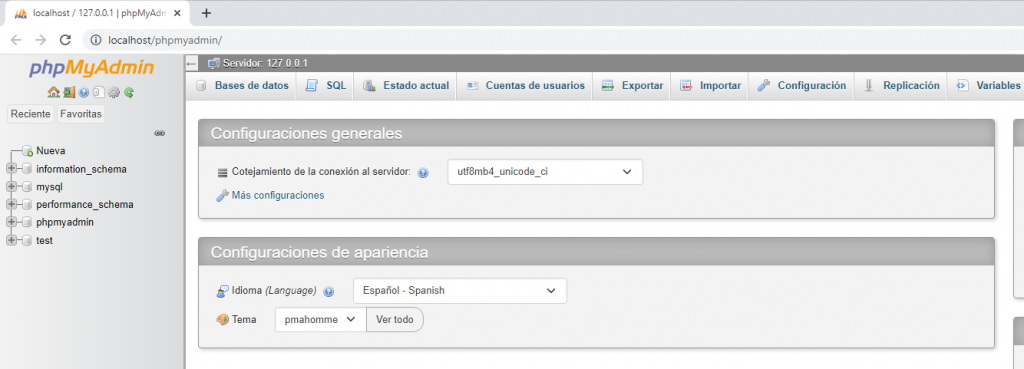Open the Más configuraciones link
Viewport: 1024px width, 369px height.
(278, 195)
